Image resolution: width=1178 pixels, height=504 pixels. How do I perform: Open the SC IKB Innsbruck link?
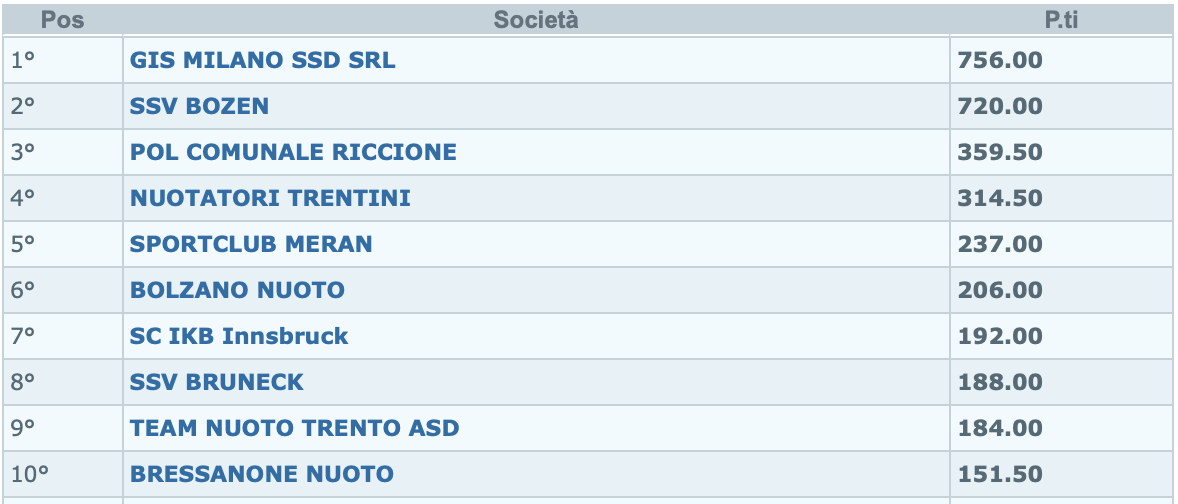239,336
